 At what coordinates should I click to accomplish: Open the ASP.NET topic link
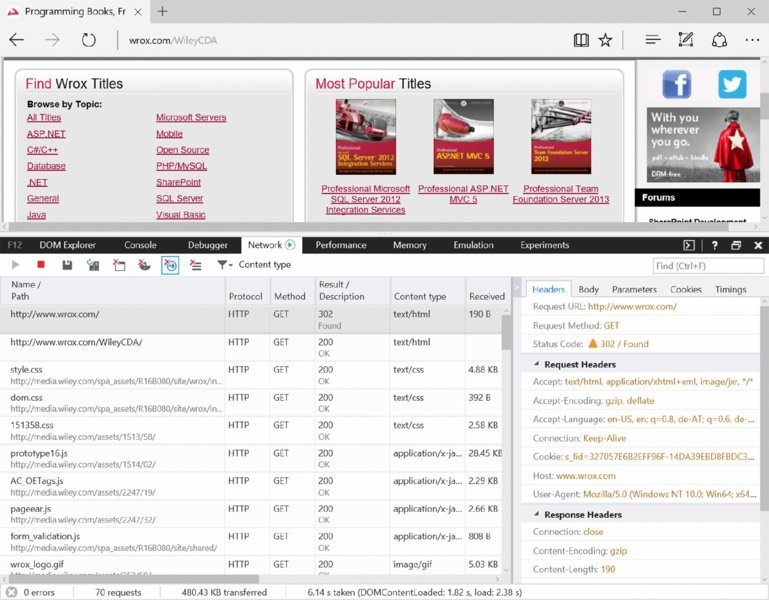click(x=46, y=133)
